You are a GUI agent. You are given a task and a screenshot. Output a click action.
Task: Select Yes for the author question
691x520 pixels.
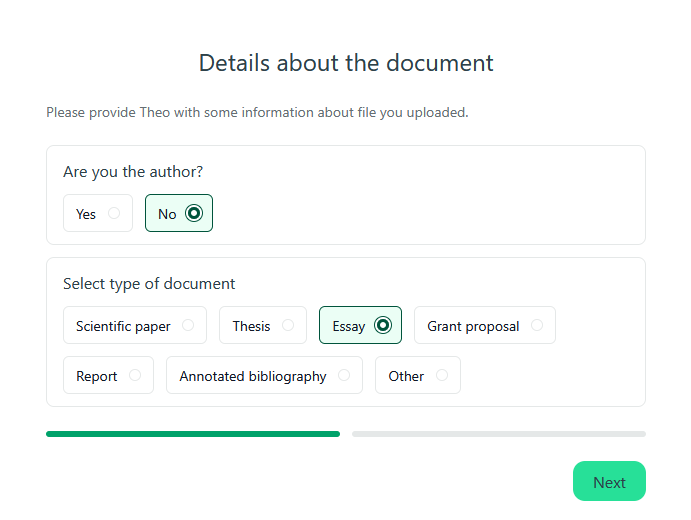97,213
